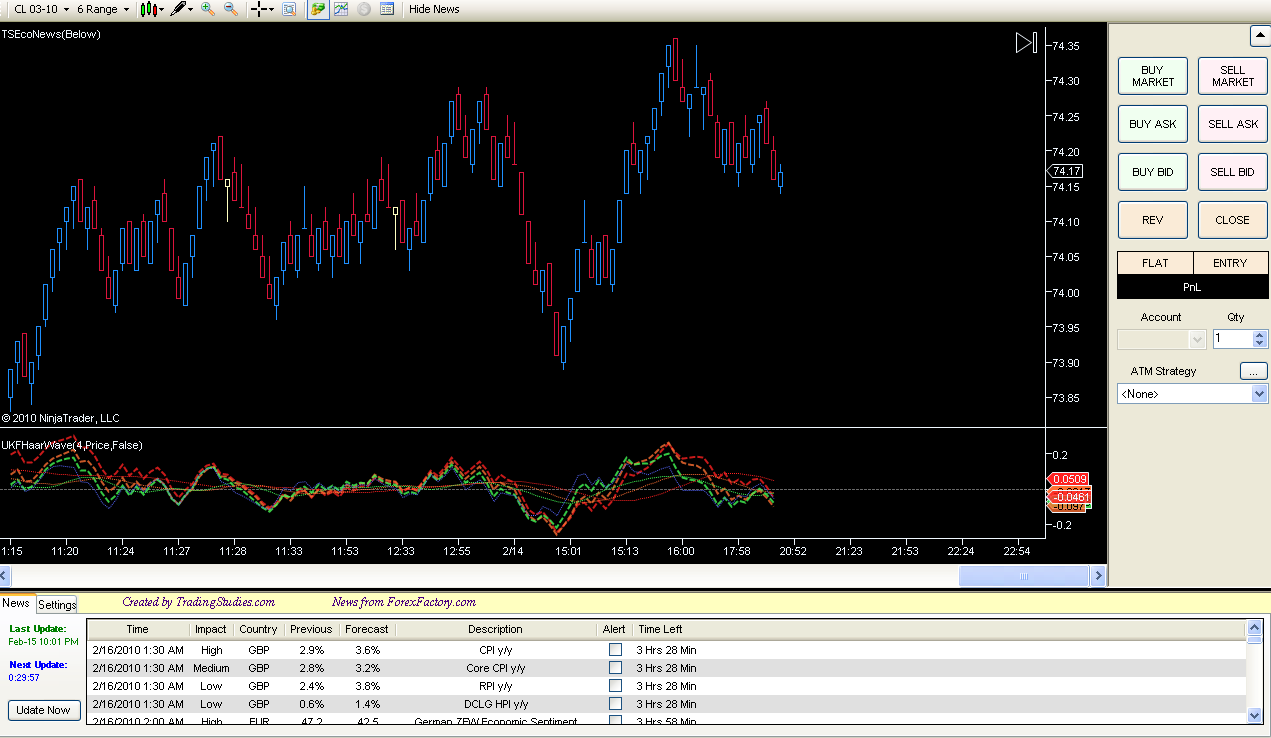Click the CLOSE position button
This screenshot has width=1271, height=738.
[1233, 220]
